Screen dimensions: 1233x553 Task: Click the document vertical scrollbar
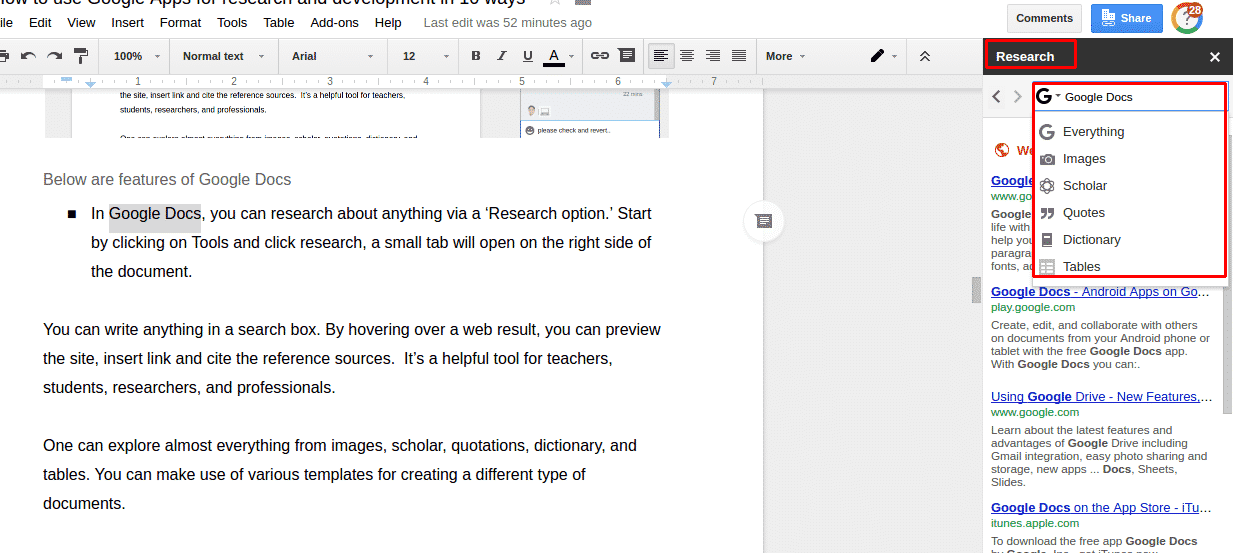pos(976,290)
